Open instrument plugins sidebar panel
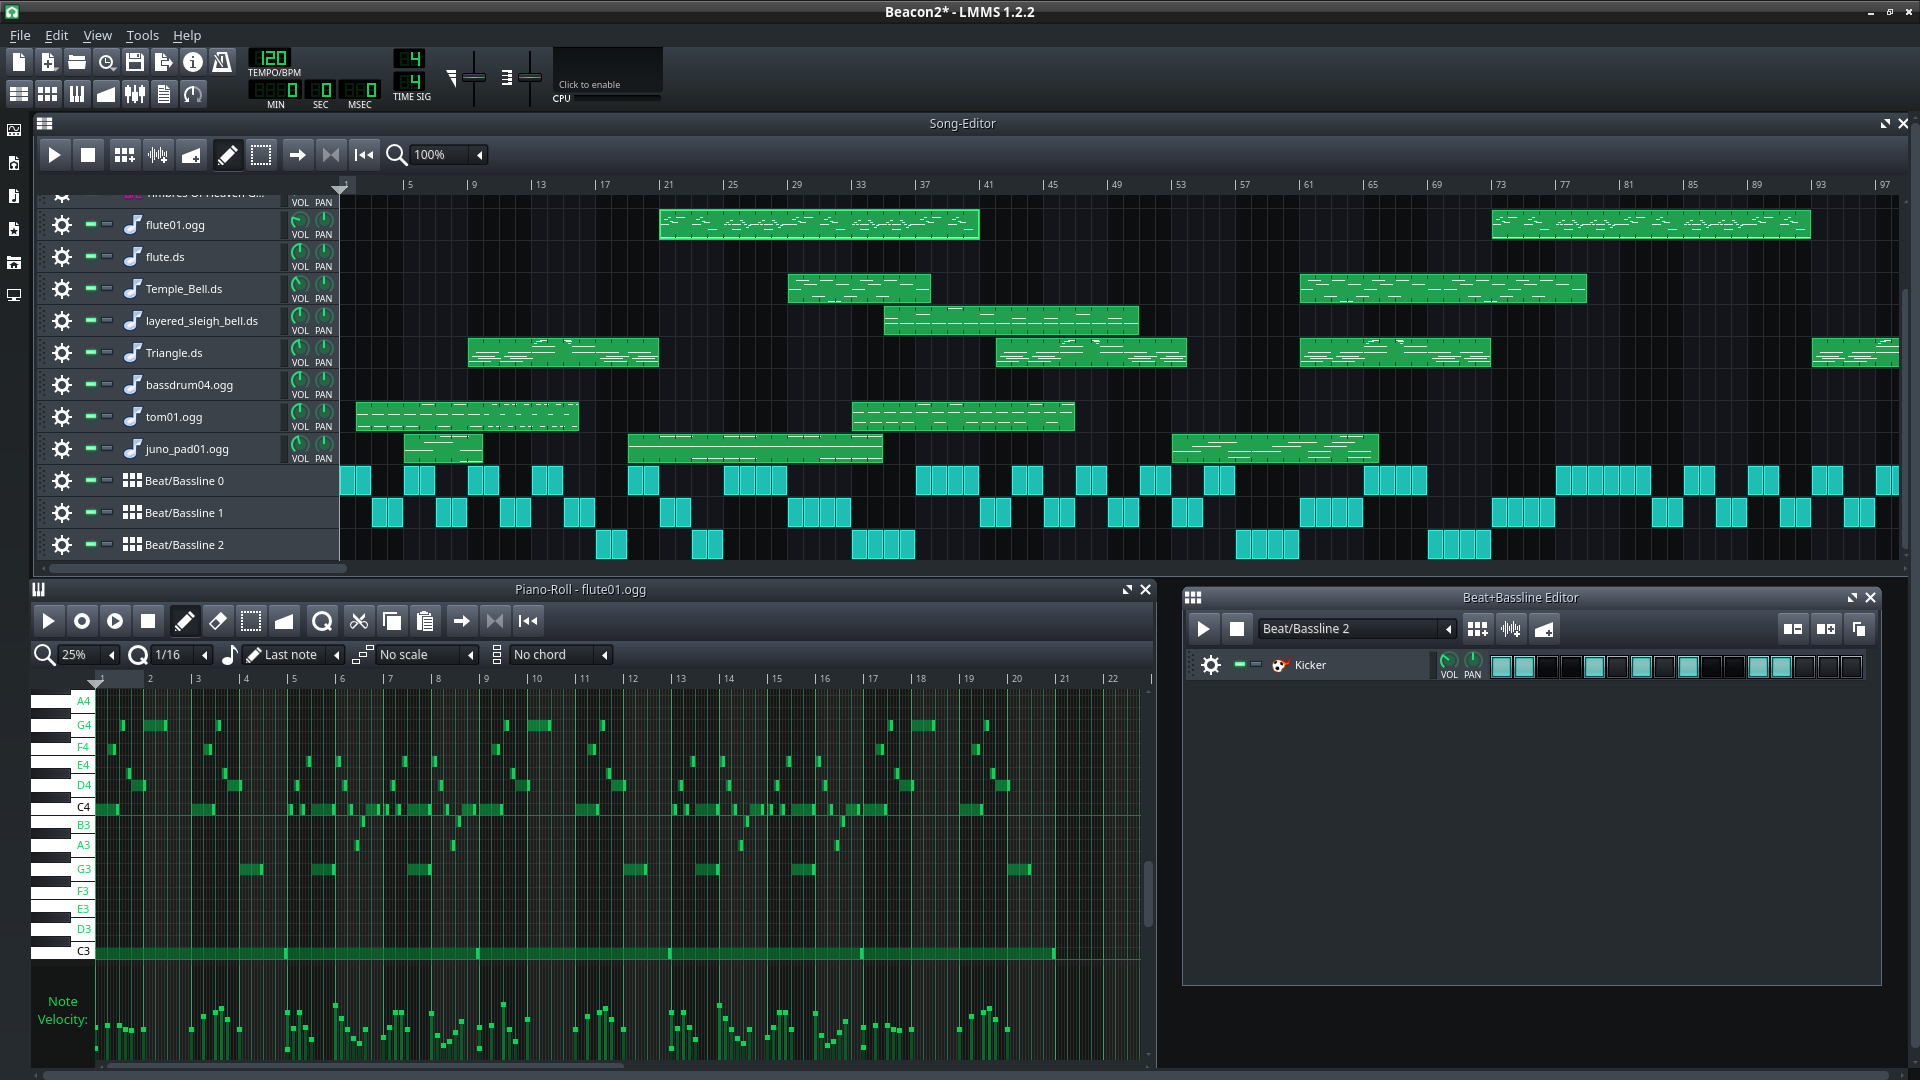The image size is (1920, 1080). coord(14,130)
